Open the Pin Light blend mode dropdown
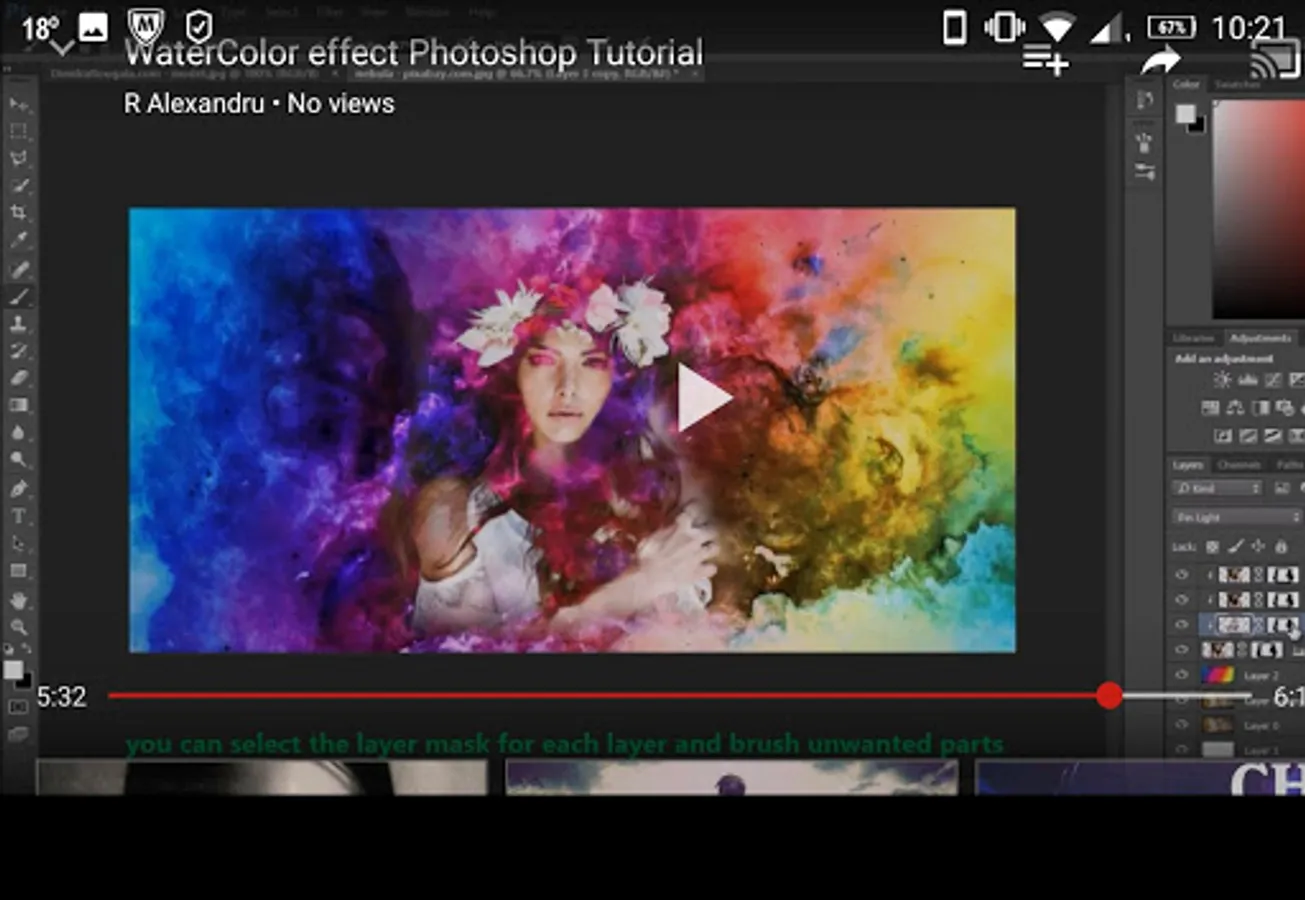 pos(1238,517)
